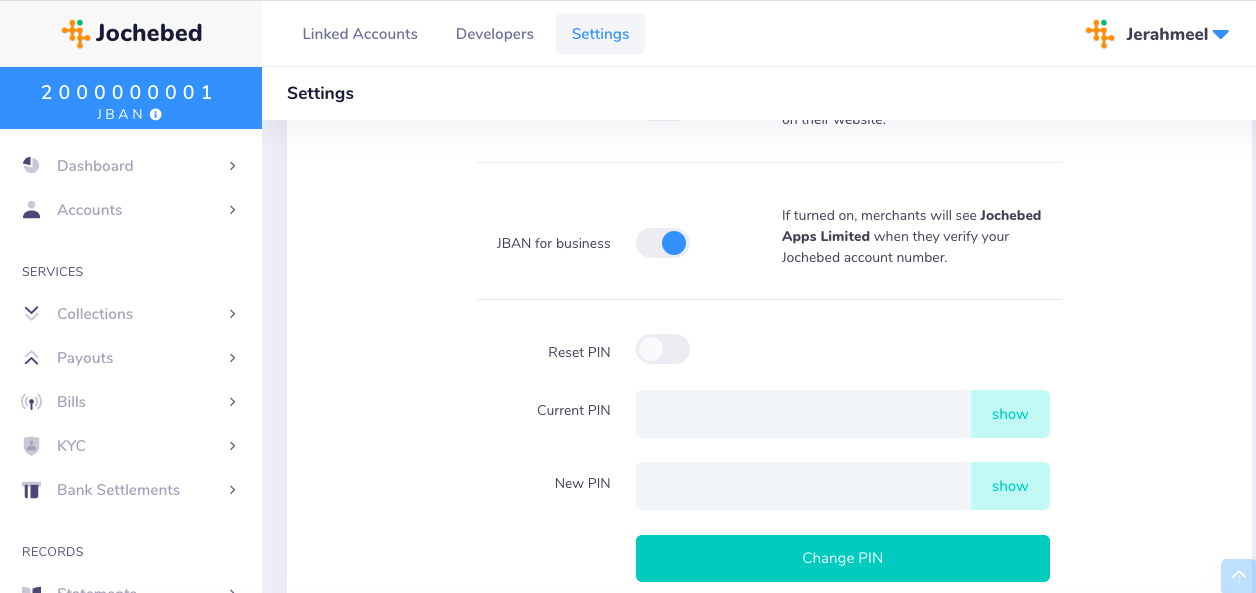The height and width of the screenshot is (593, 1256).
Task: Click the Collections double-chevron icon
Action: 31,313
